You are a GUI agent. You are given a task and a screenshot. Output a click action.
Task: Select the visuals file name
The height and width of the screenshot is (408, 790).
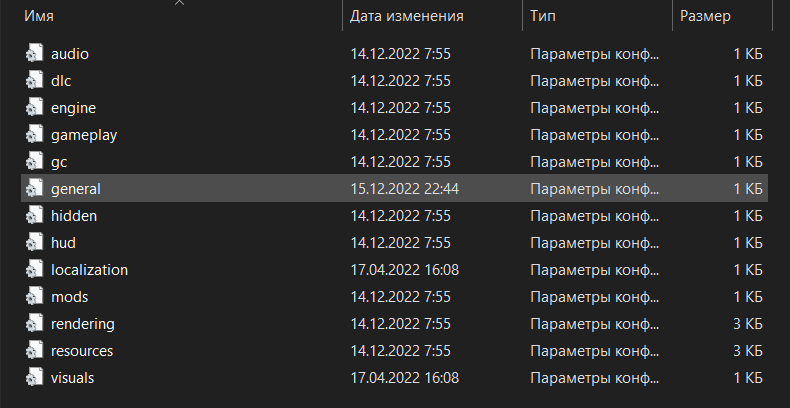pyautogui.click(x=73, y=377)
